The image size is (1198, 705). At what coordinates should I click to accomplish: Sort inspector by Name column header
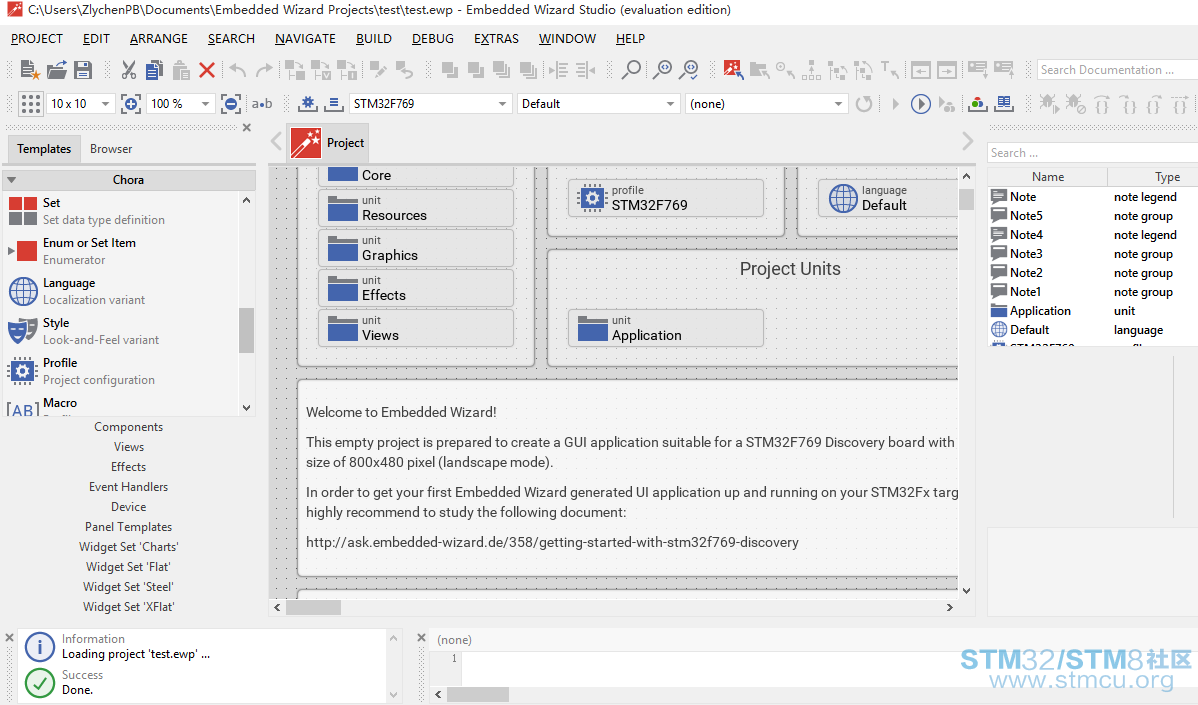[x=1047, y=176]
